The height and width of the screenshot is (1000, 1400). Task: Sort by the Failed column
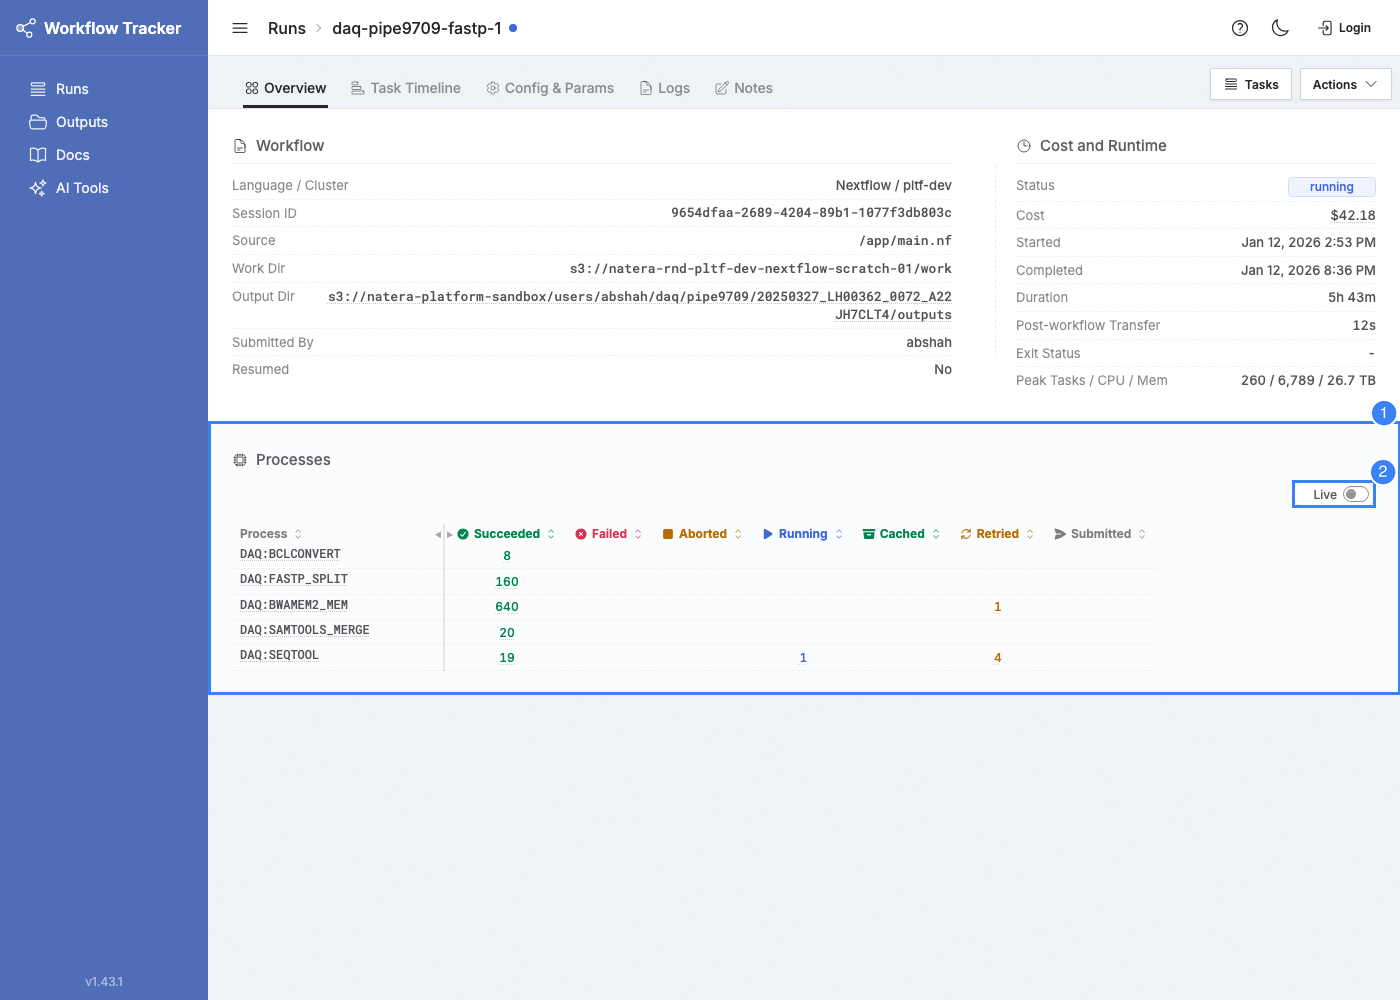click(638, 534)
